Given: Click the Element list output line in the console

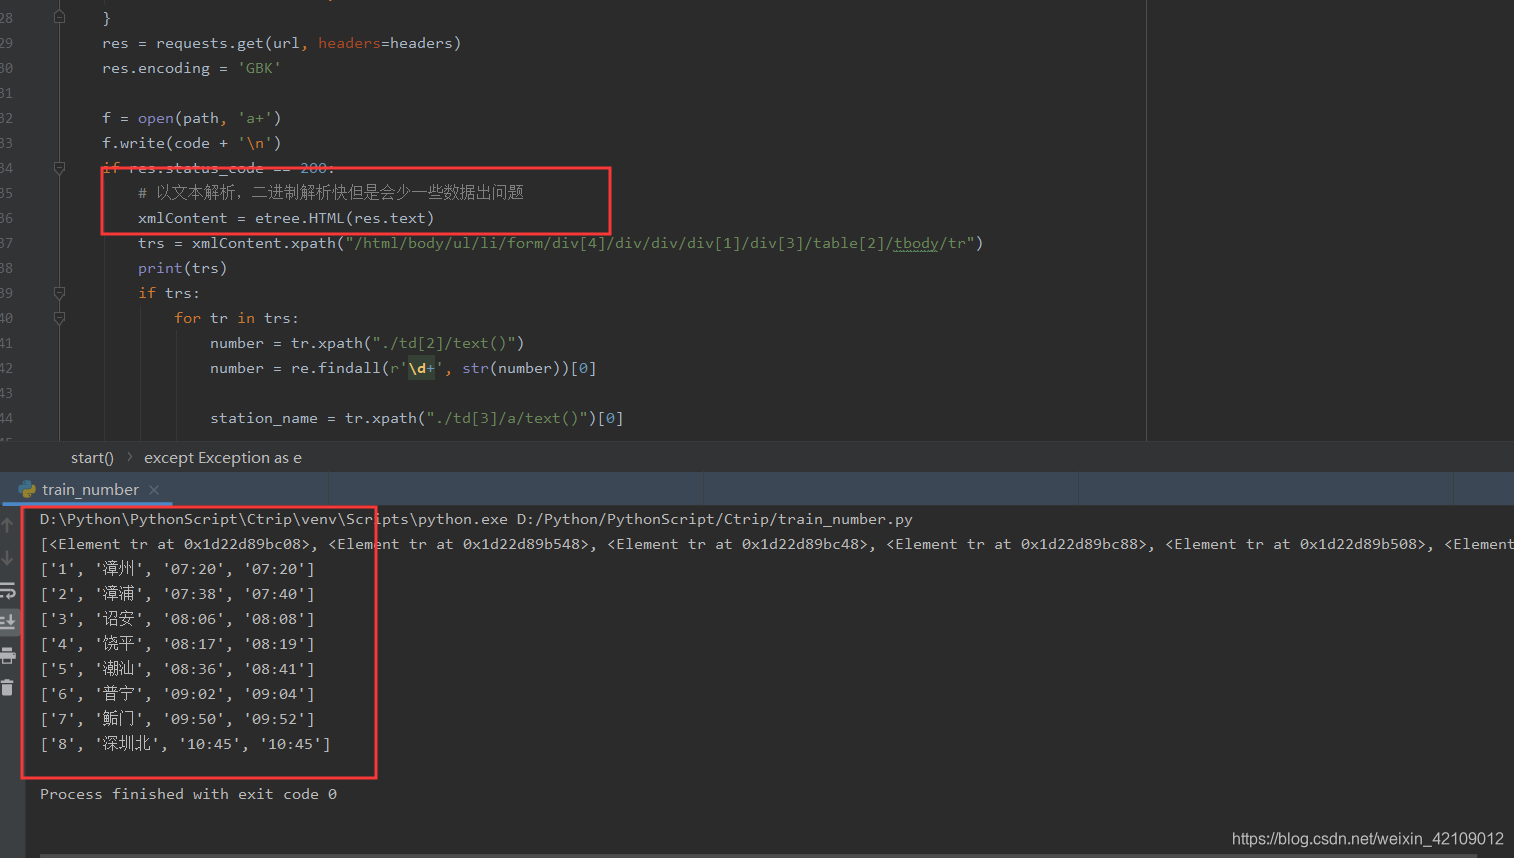Looking at the screenshot, I should [x=777, y=544].
